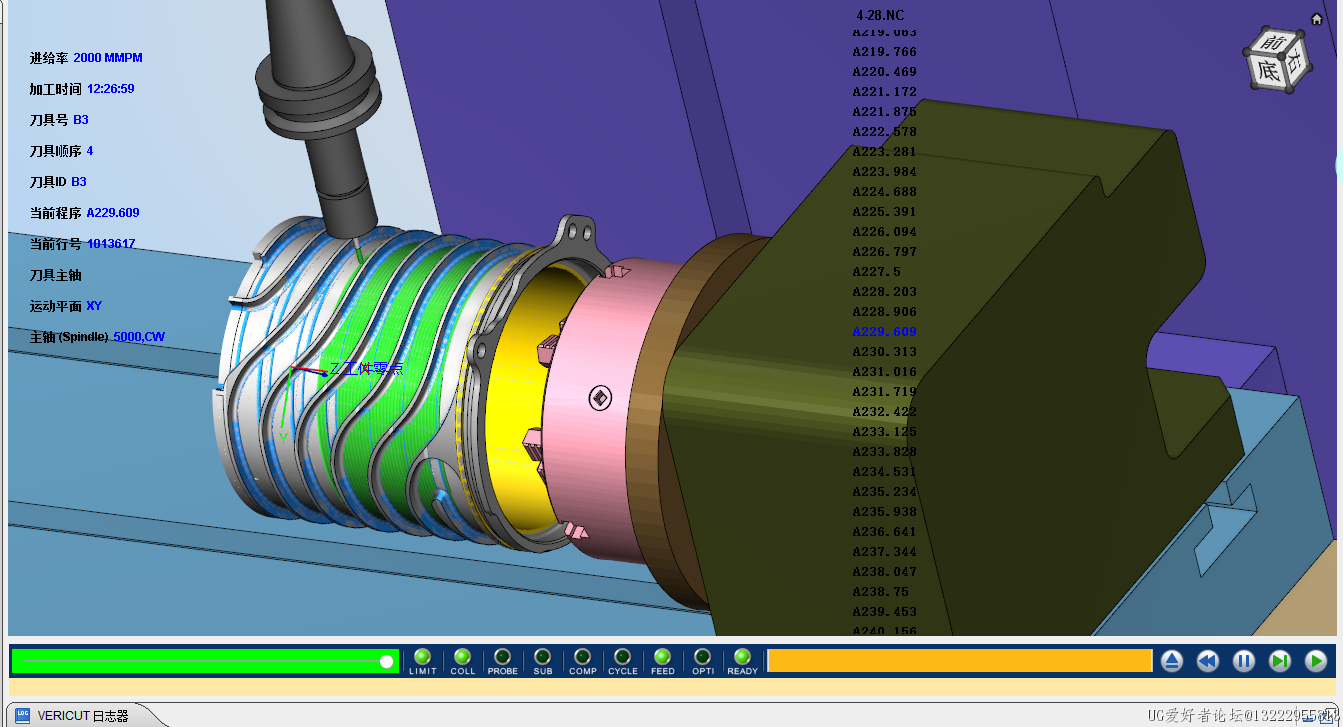The height and width of the screenshot is (727, 1343).
Task: Click NC line A230.313
Action: click(x=884, y=352)
